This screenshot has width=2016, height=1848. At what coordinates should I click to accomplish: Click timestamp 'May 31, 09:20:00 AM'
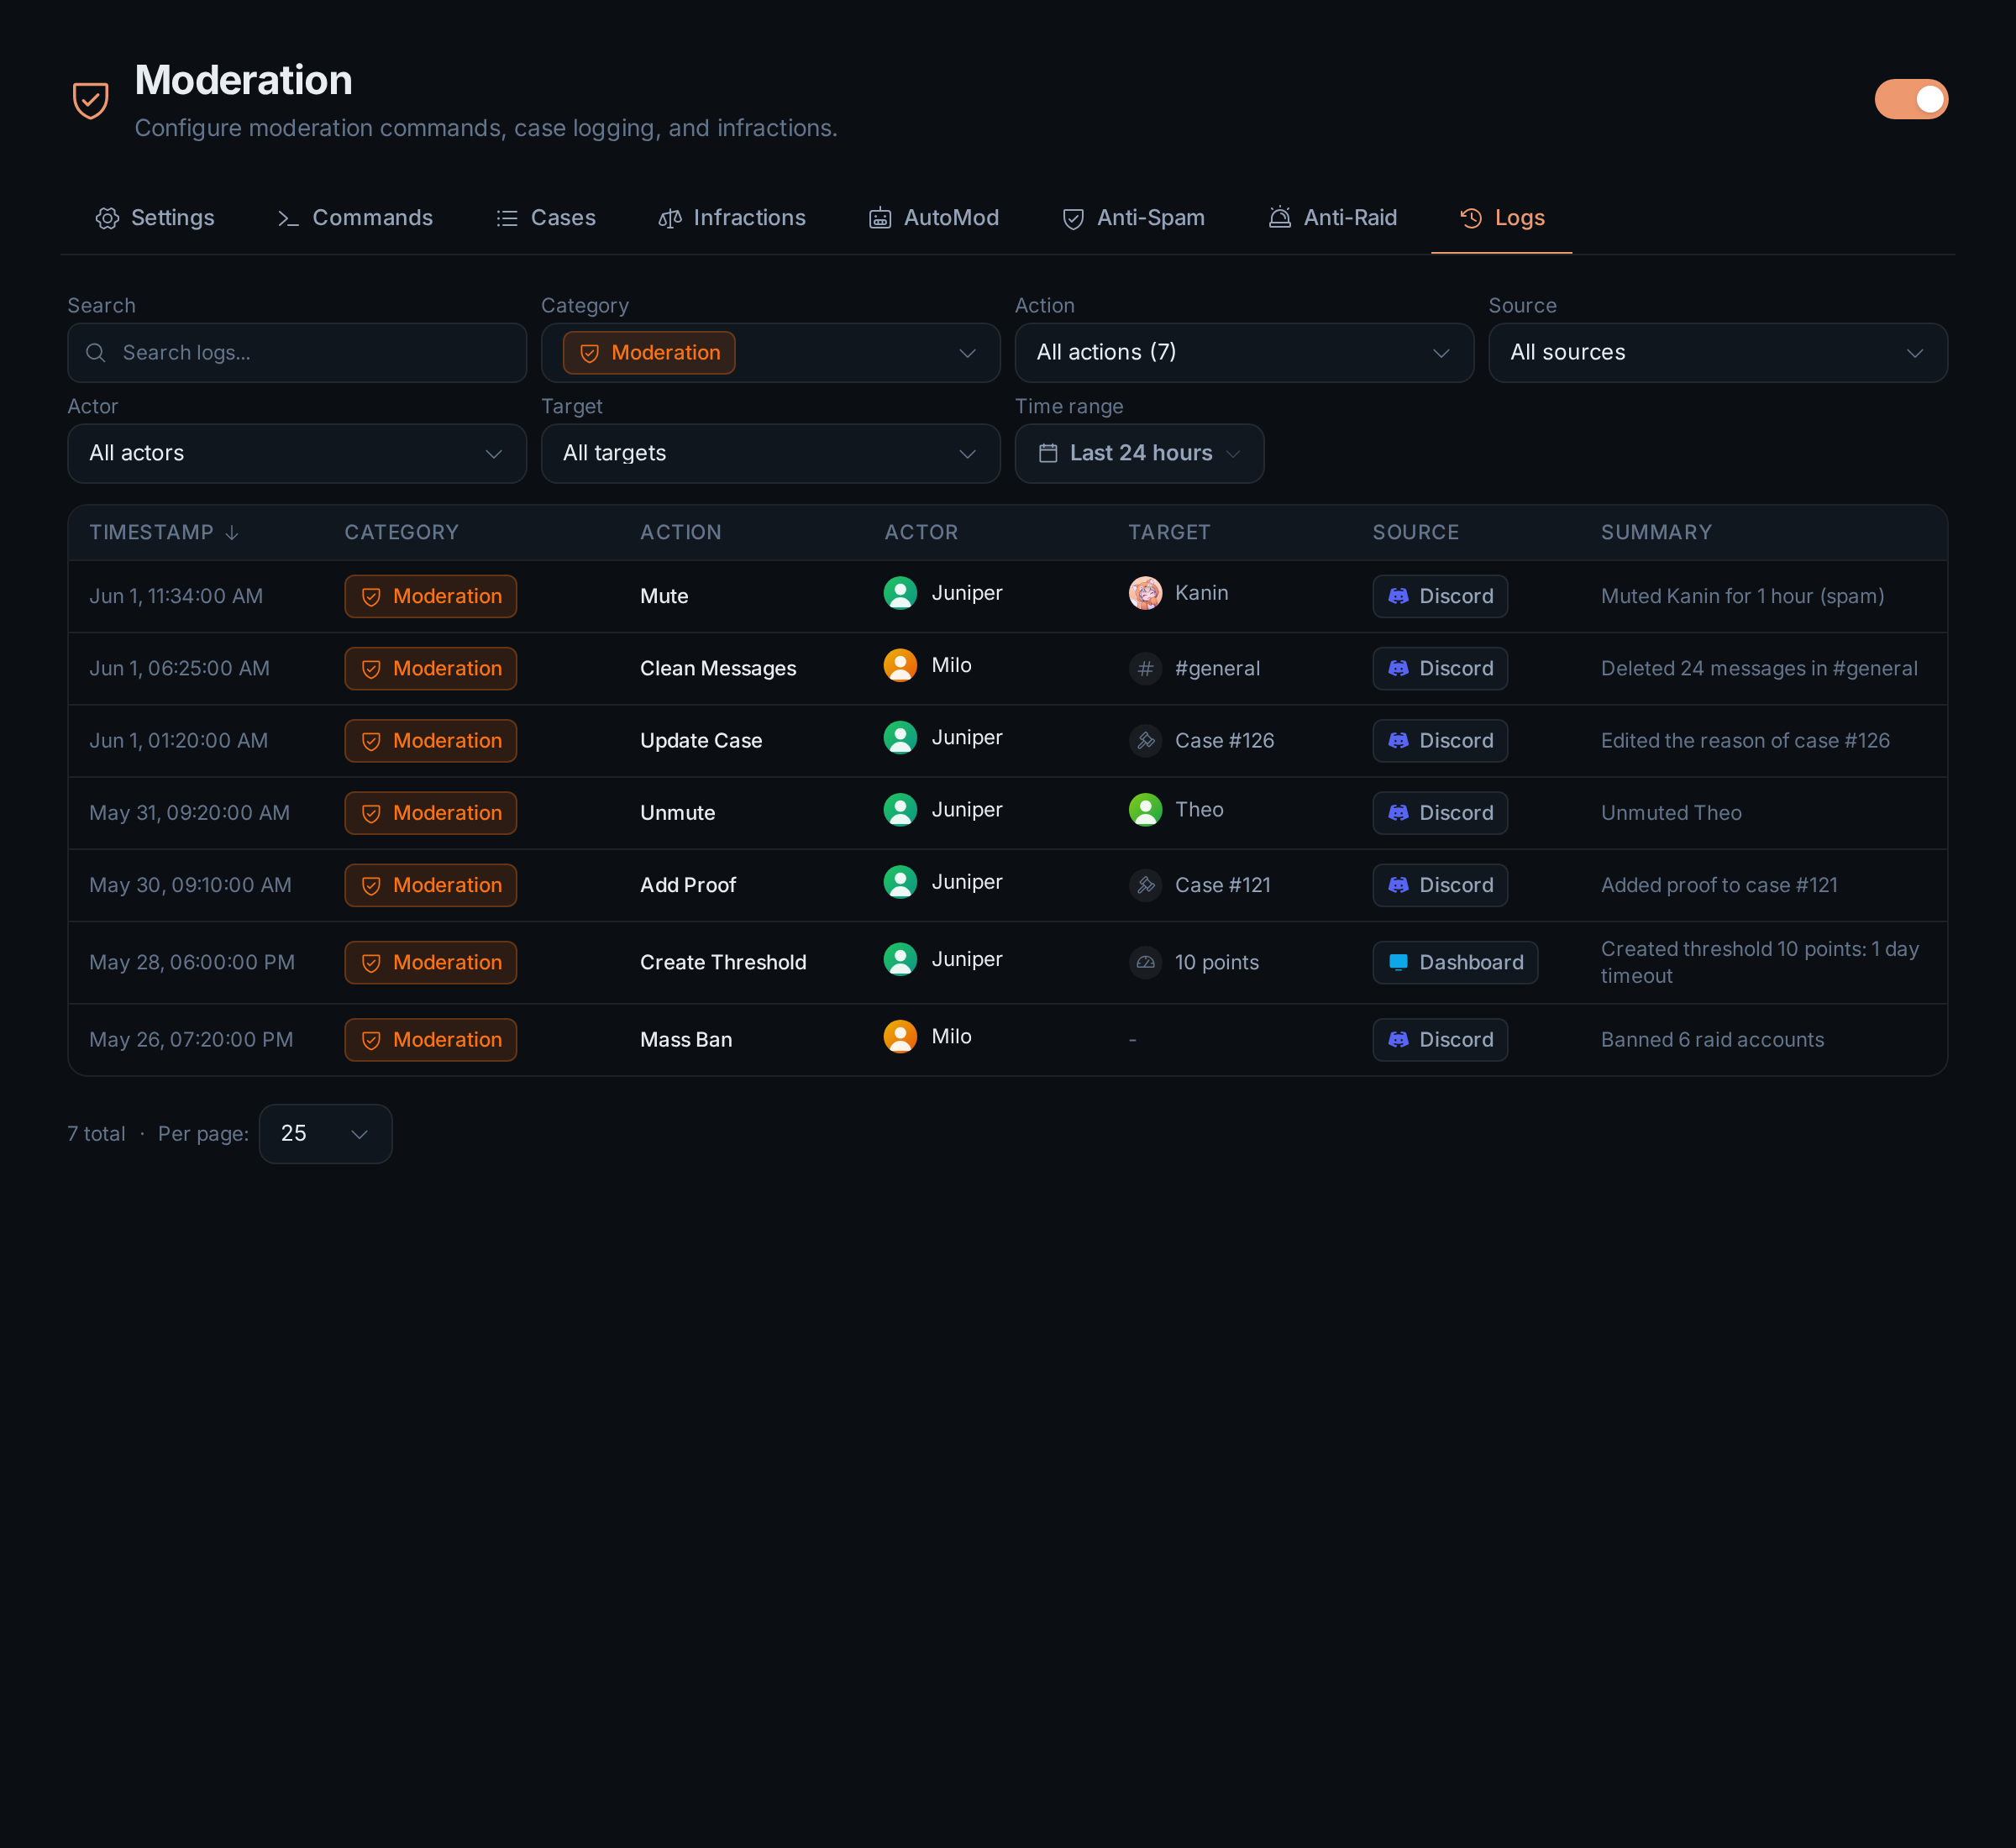189,813
